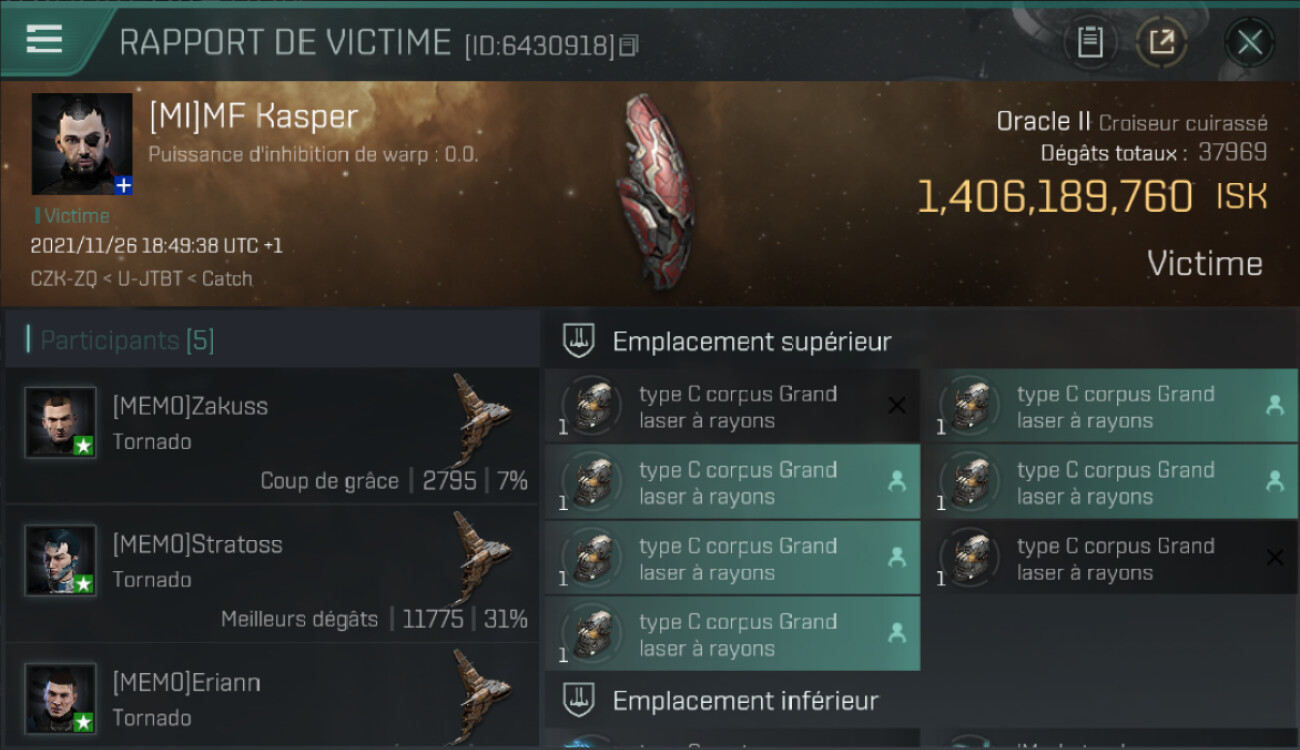Open the CZK-ZQ < U-JTBT < Catch location link

(141, 278)
